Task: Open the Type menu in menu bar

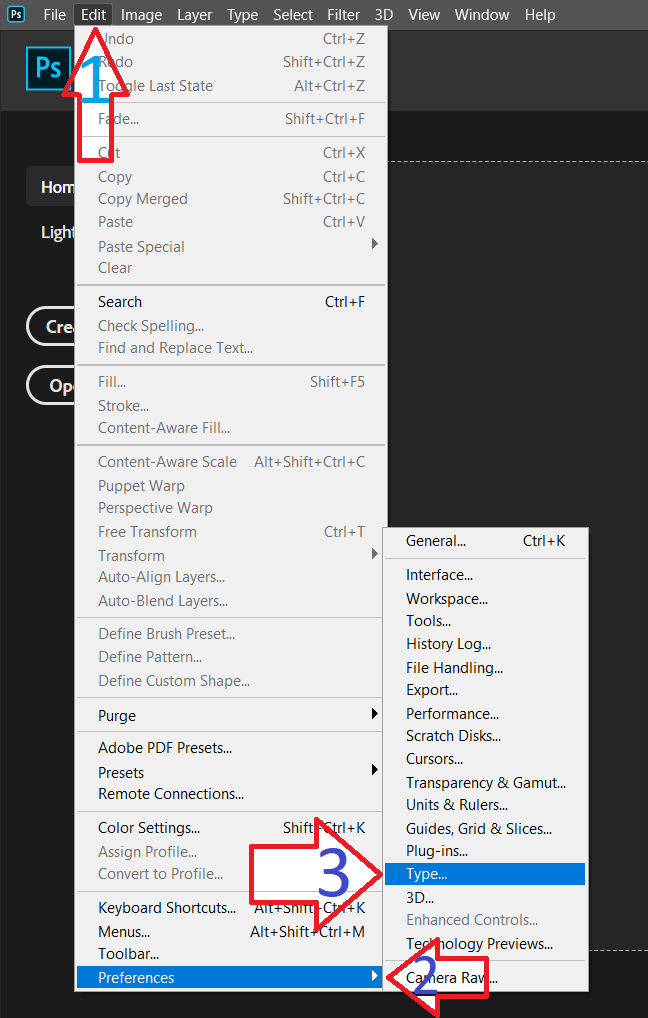Action: point(242,14)
